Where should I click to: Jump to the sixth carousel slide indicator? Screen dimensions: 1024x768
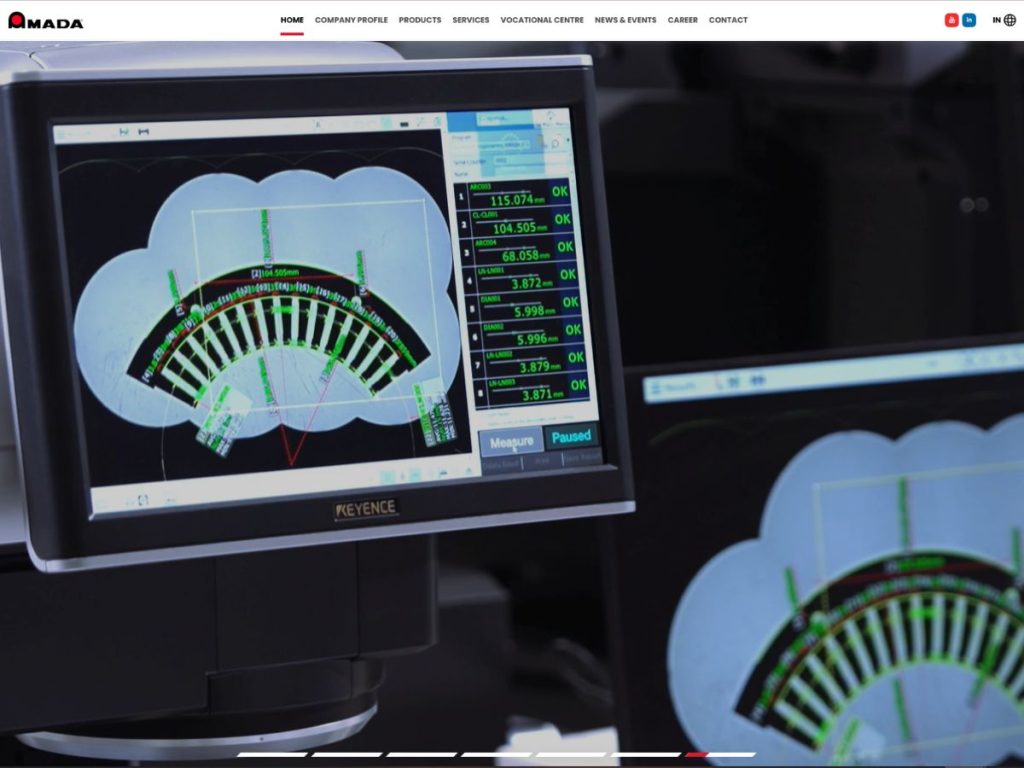point(645,755)
